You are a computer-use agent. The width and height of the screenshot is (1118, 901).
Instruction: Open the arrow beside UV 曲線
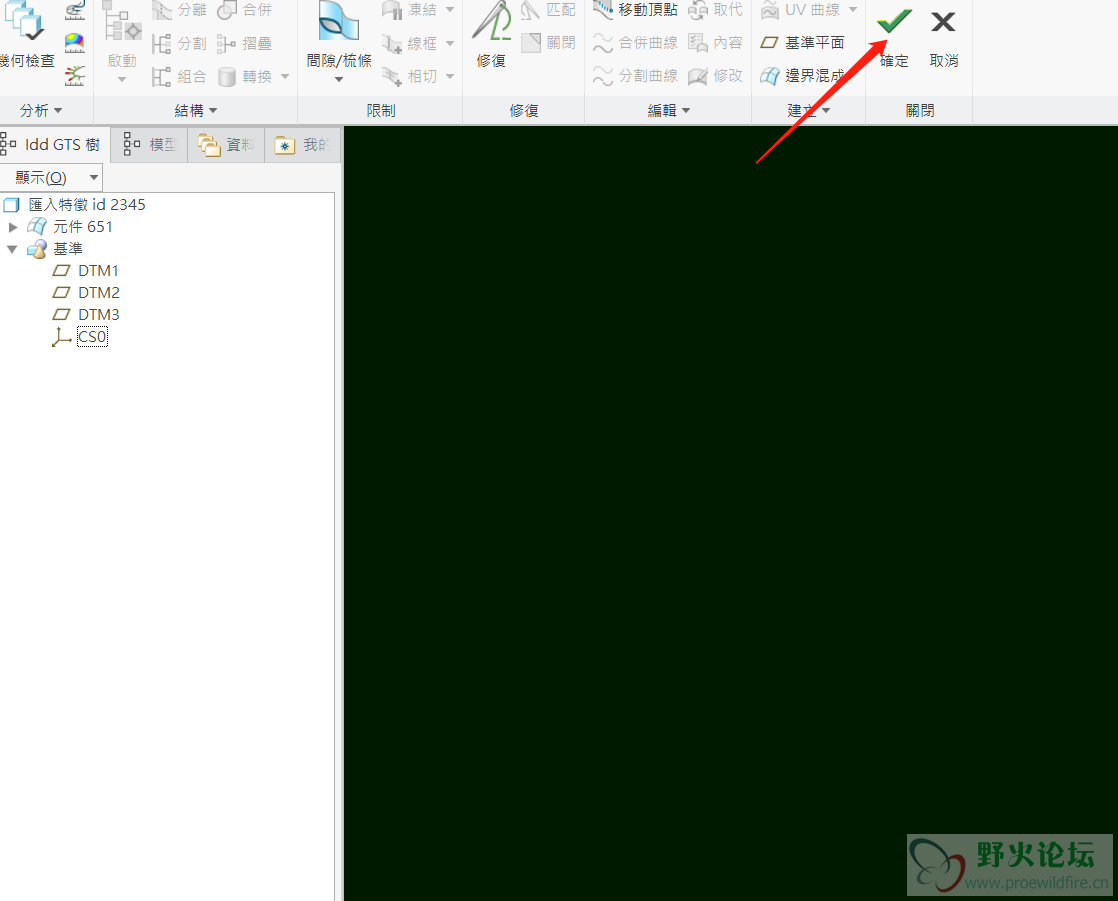[853, 10]
